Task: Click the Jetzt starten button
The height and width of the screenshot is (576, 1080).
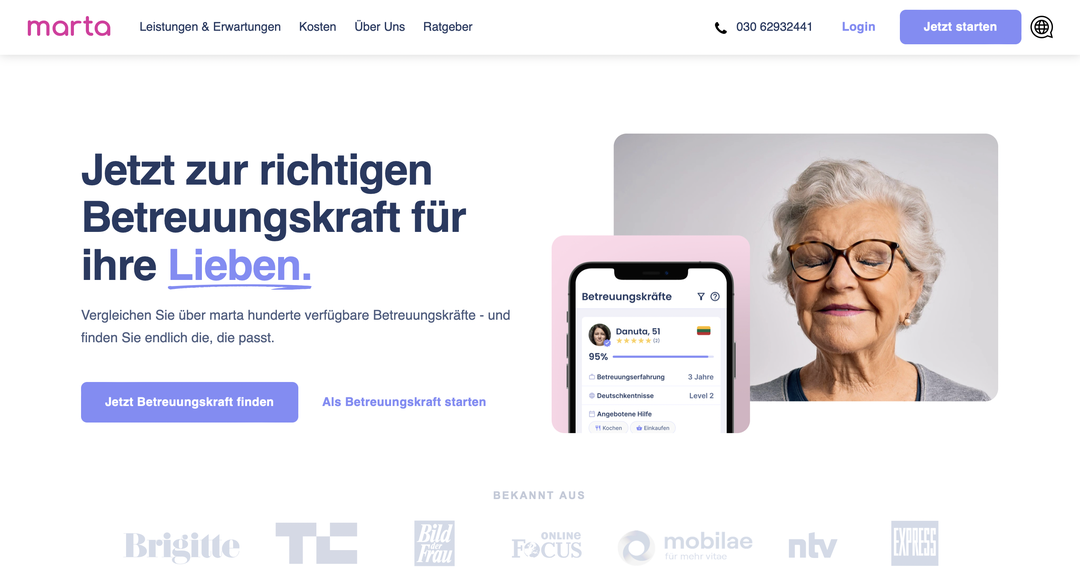Action: point(960,27)
